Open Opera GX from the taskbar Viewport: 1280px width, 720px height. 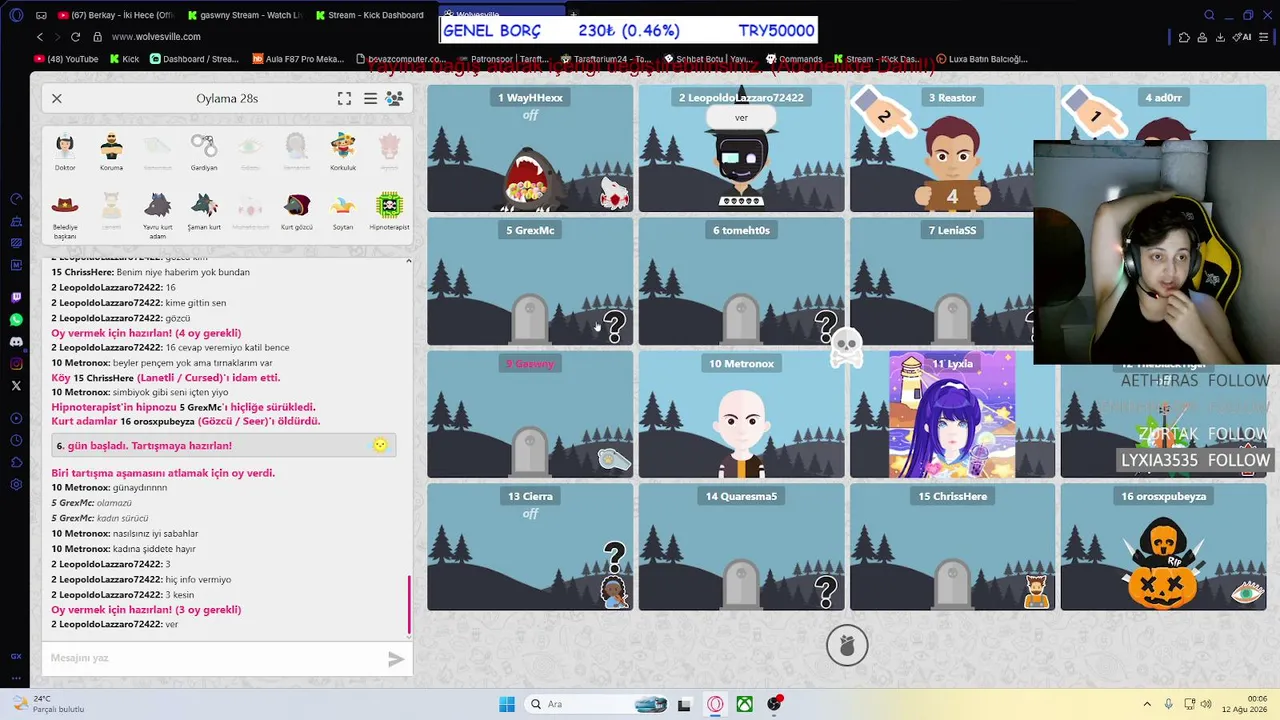point(715,704)
